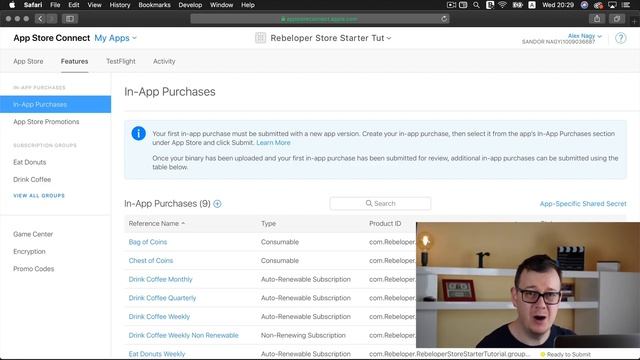Screen dimensions: 640x360
Task: Open Spotlight search in menu bar
Action: pyautogui.click(x=476, y=5)
